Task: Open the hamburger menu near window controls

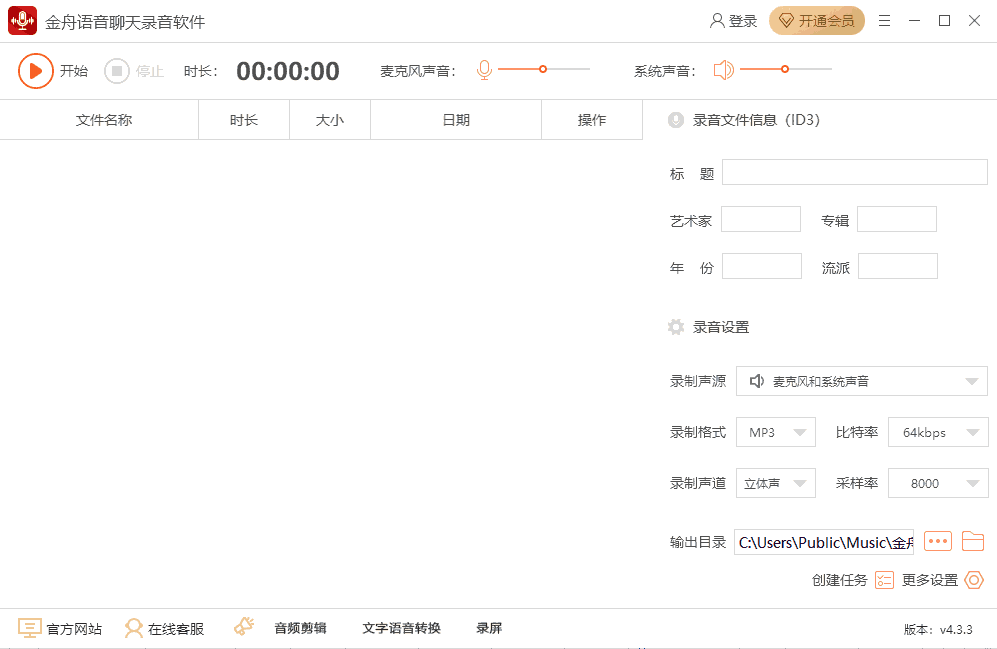Action: 884,20
